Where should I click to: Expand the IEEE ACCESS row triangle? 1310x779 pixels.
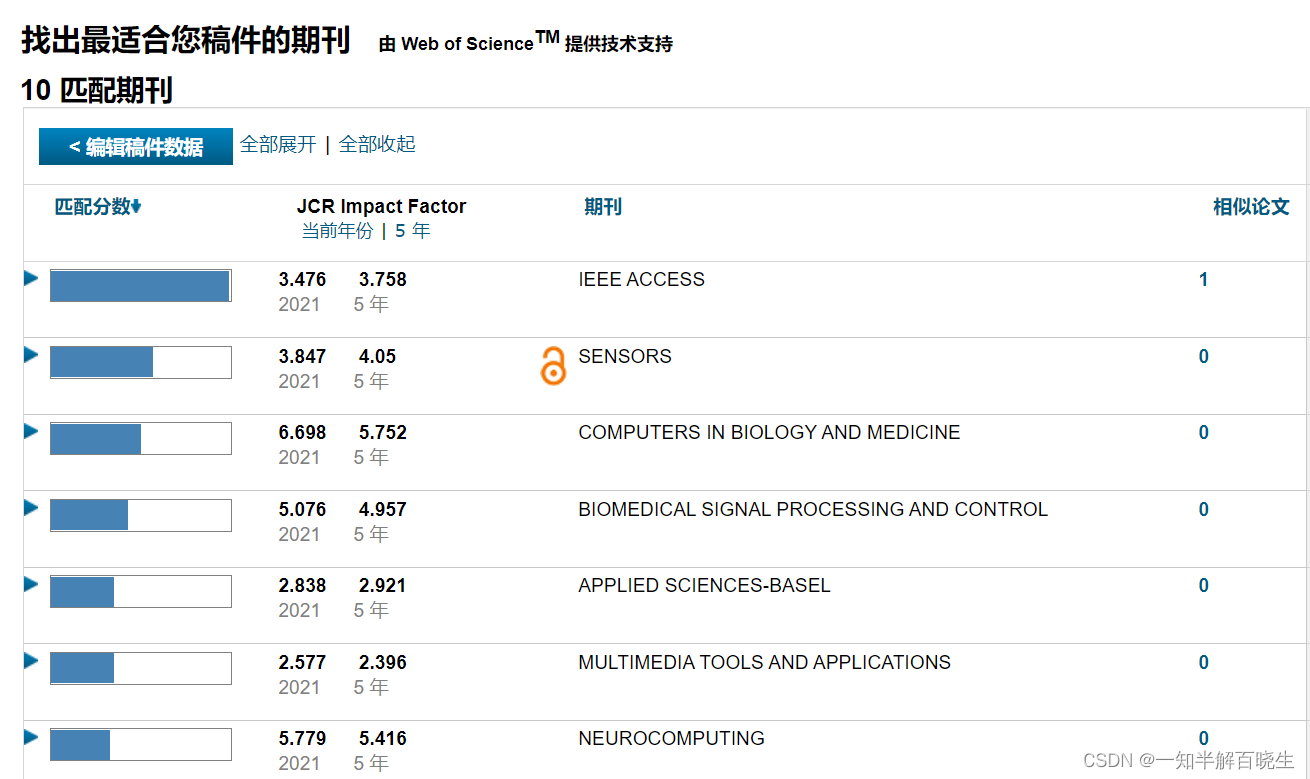click(31, 278)
